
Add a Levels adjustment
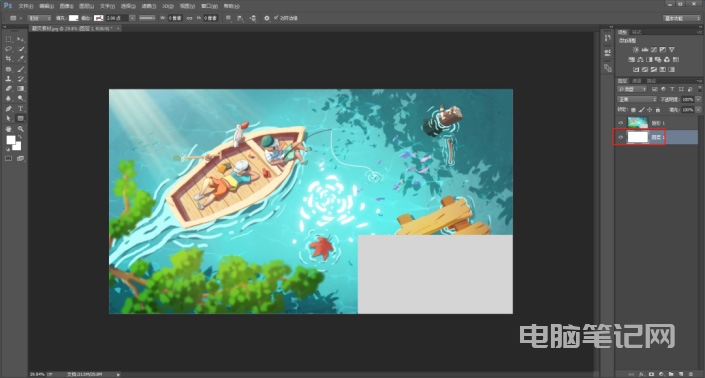click(x=645, y=49)
